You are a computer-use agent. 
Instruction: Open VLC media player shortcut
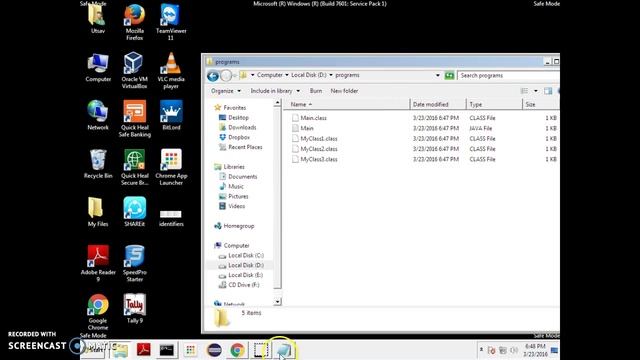pos(171,71)
